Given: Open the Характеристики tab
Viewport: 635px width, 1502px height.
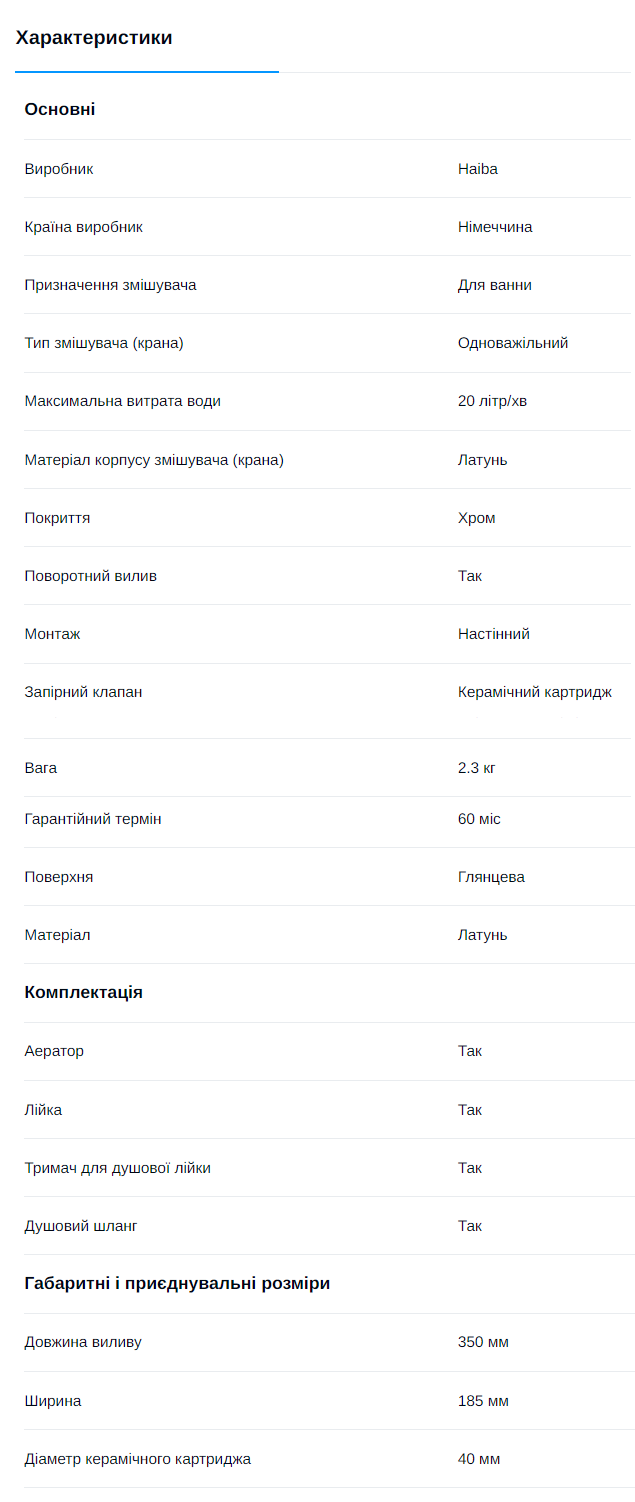Looking at the screenshot, I should (94, 38).
